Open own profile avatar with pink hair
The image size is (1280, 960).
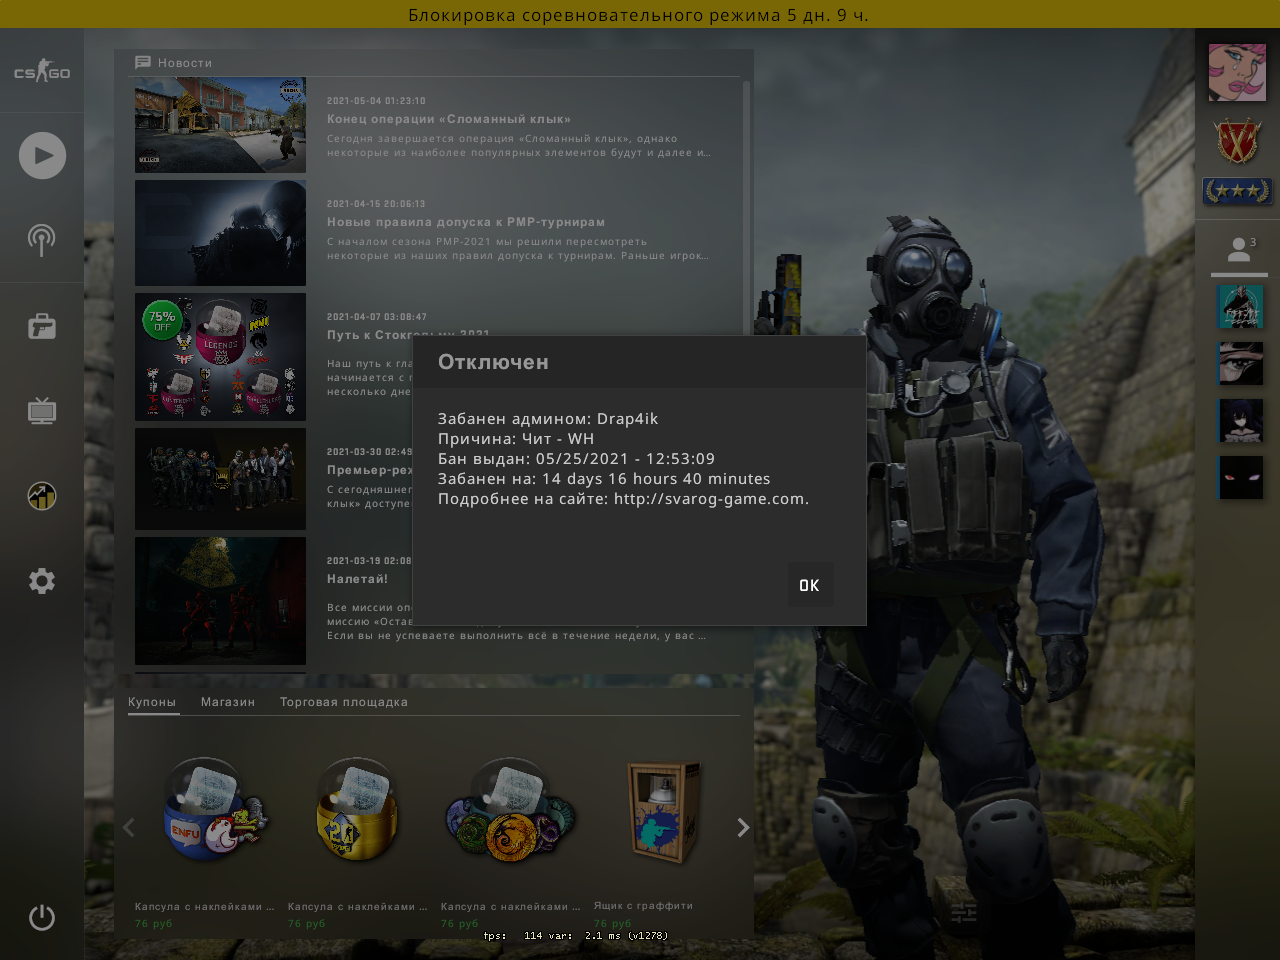tap(1237, 72)
